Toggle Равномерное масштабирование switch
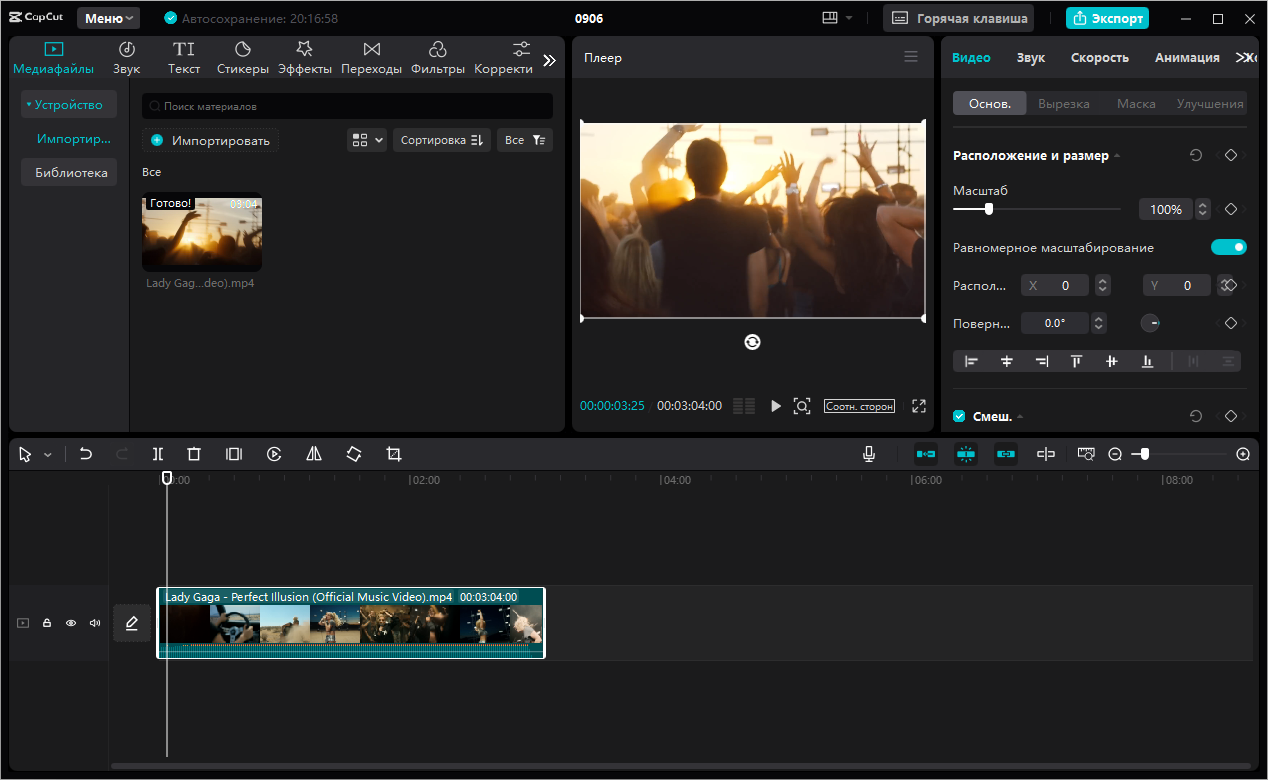This screenshot has width=1268, height=780. click(1229, 247)
